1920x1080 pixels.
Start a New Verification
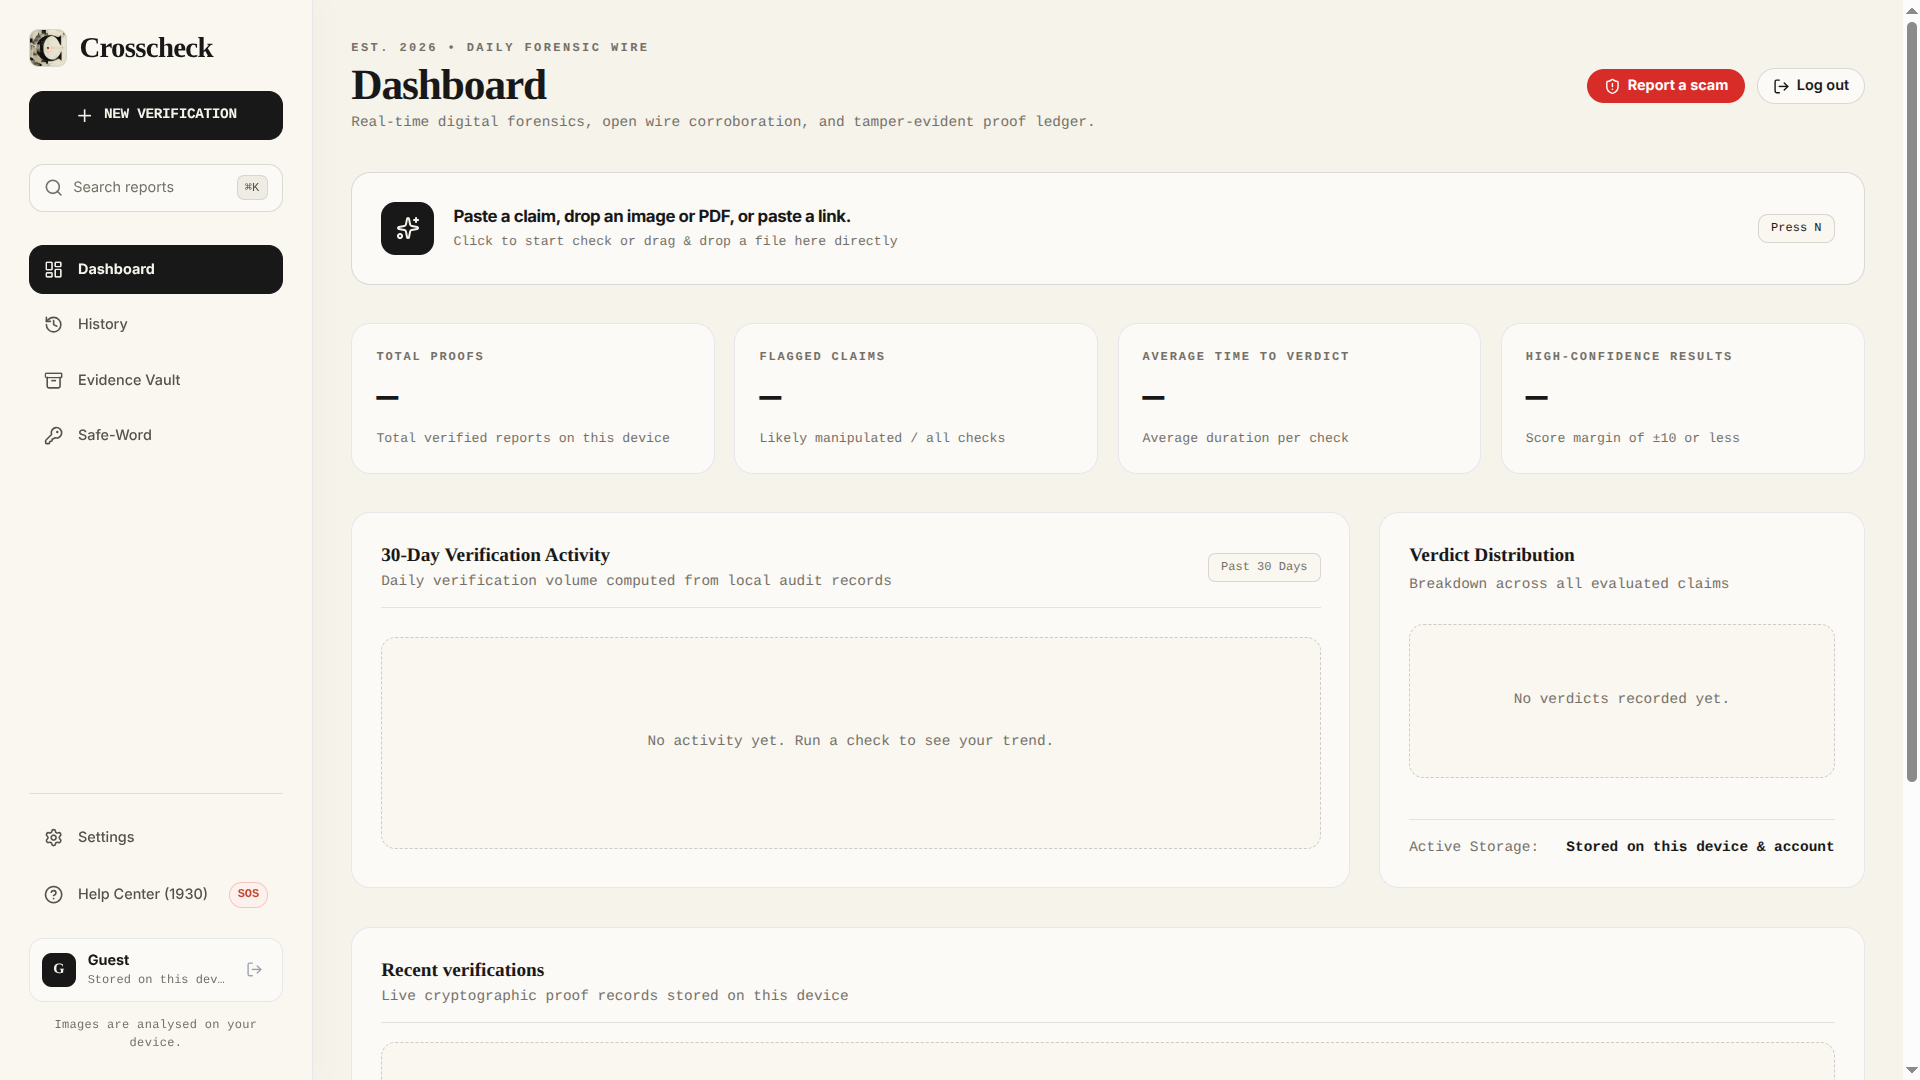coord(156,116)
